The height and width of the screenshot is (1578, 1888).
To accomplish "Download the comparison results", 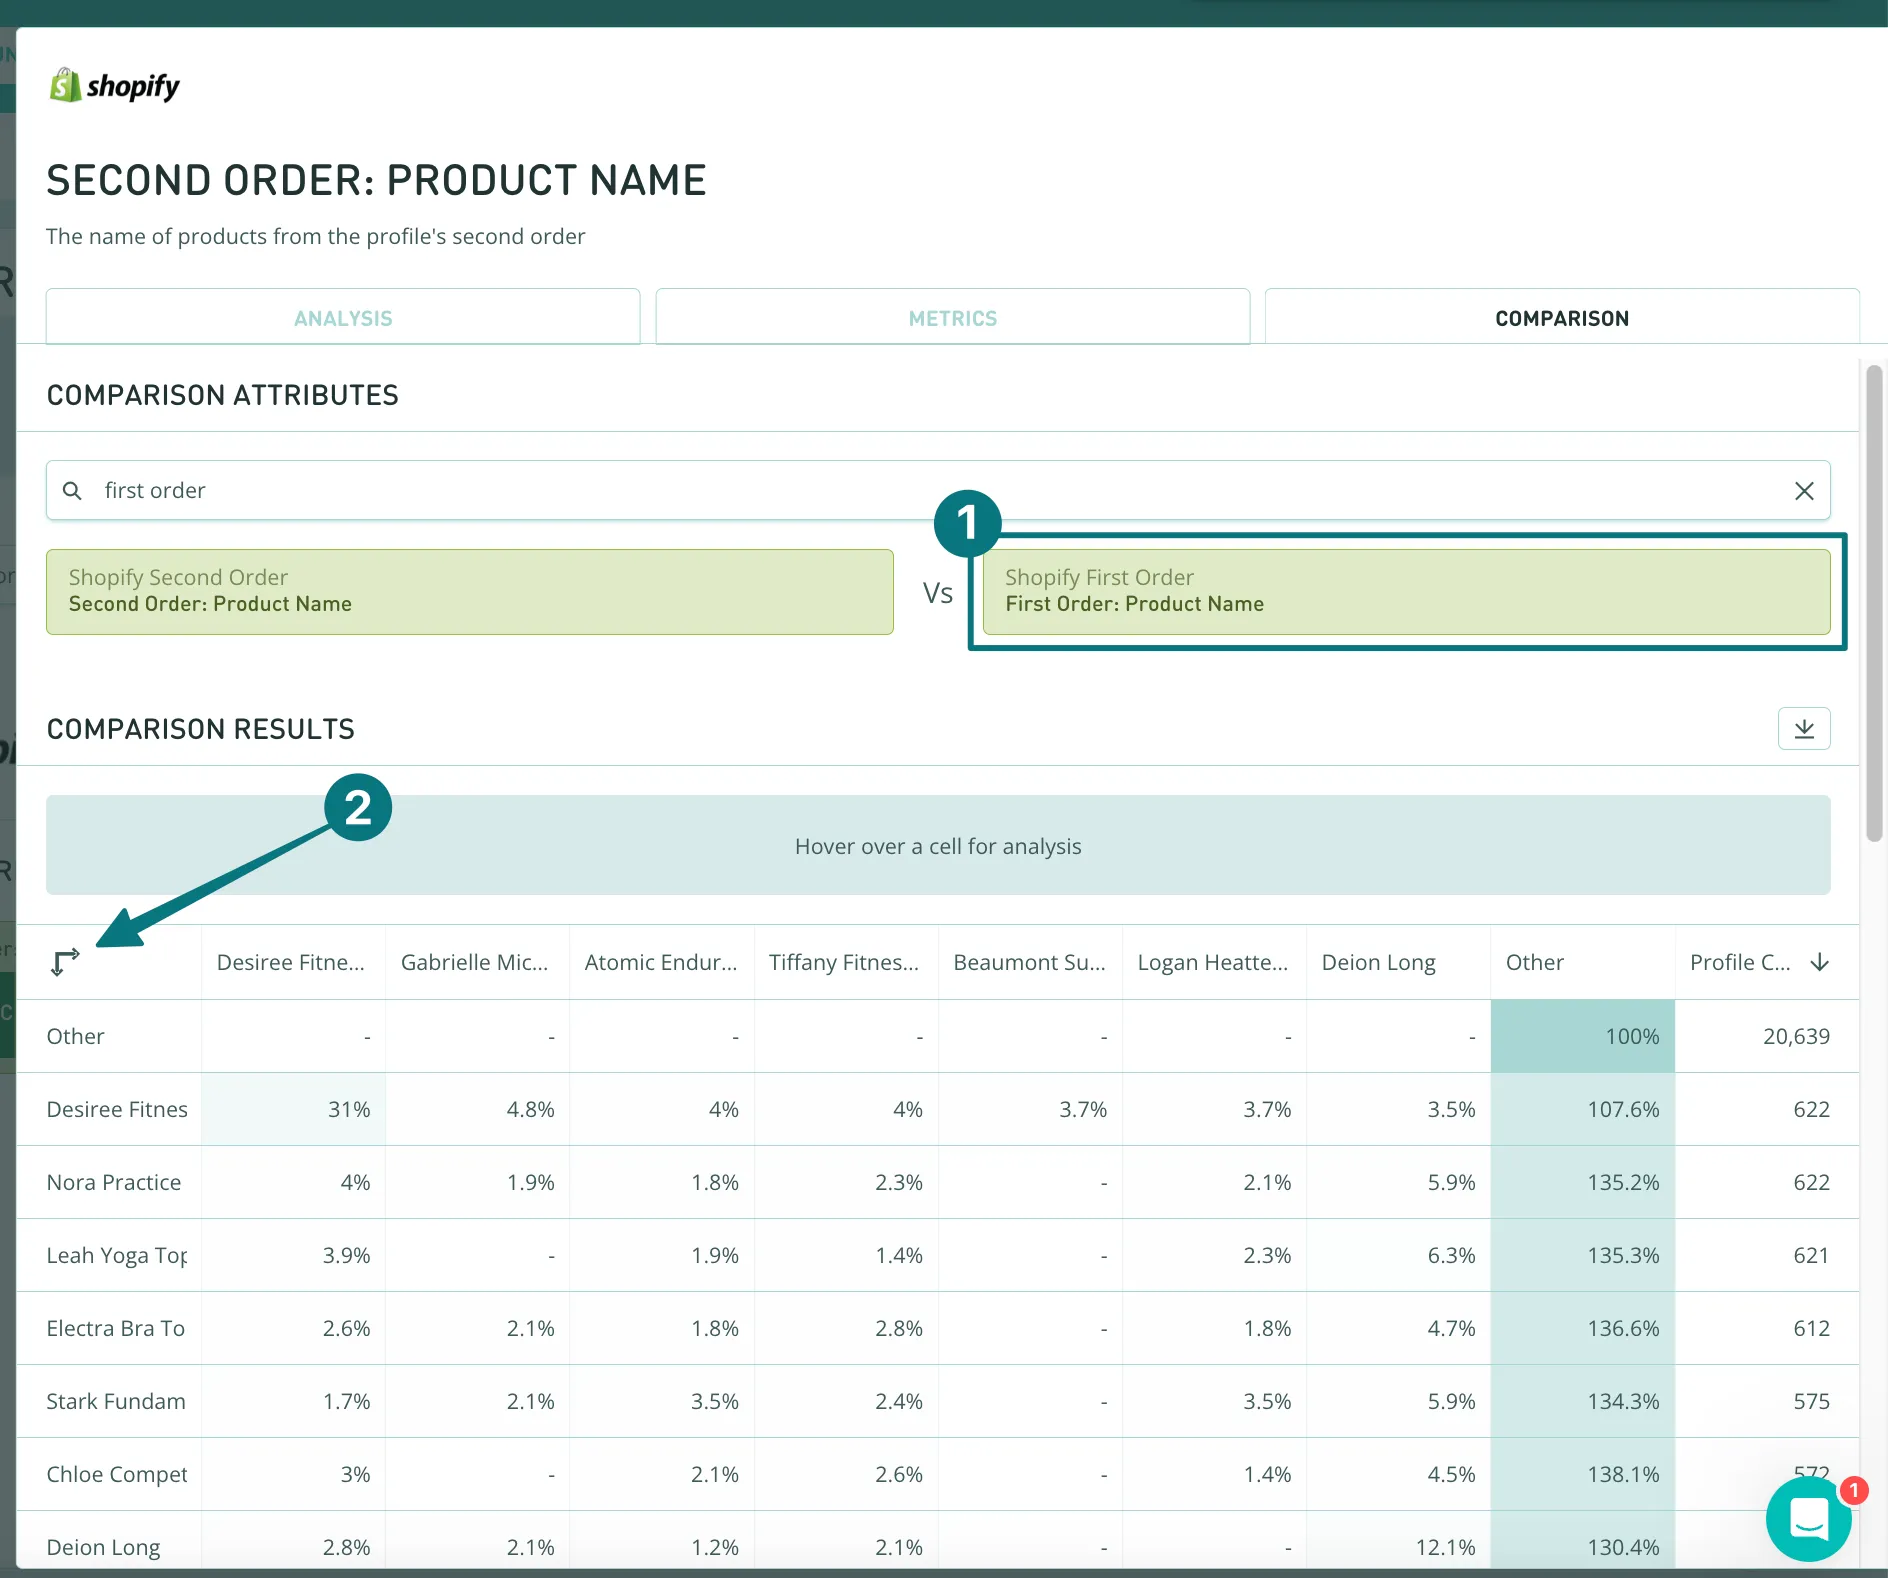I will point(1803,728).
